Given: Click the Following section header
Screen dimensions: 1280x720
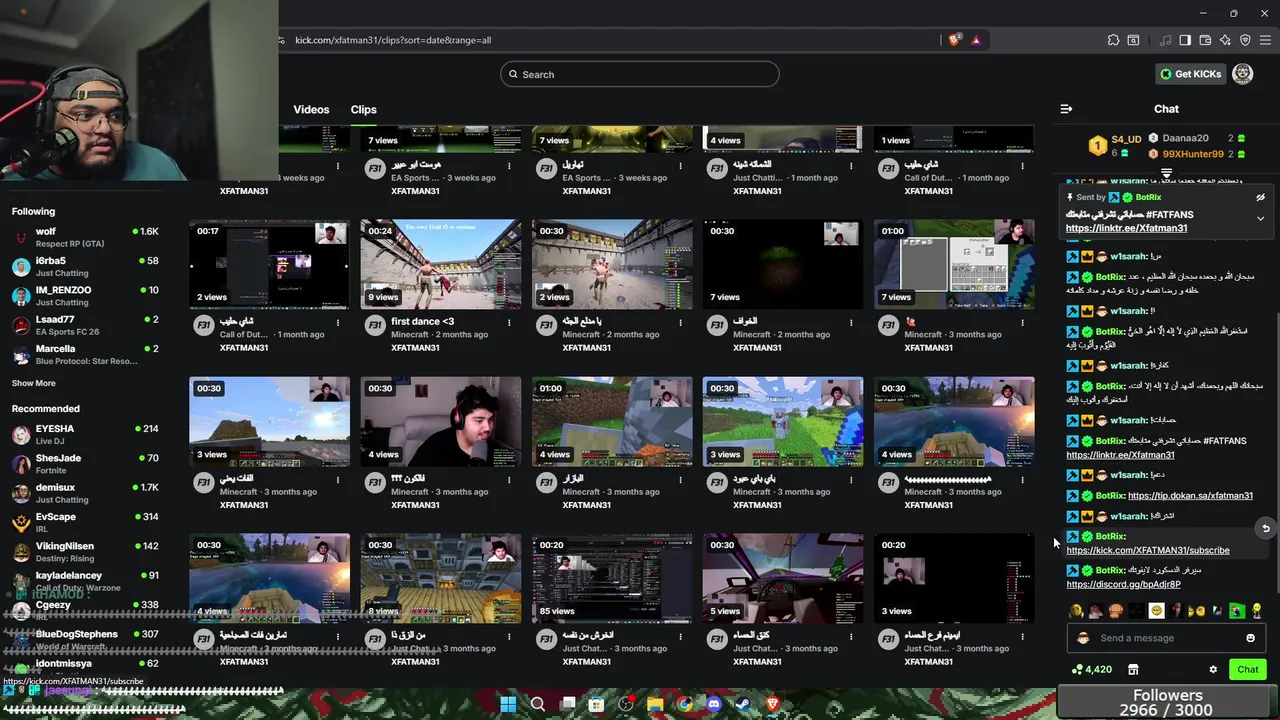Looking at the screenshot, I should coord(33,211).
